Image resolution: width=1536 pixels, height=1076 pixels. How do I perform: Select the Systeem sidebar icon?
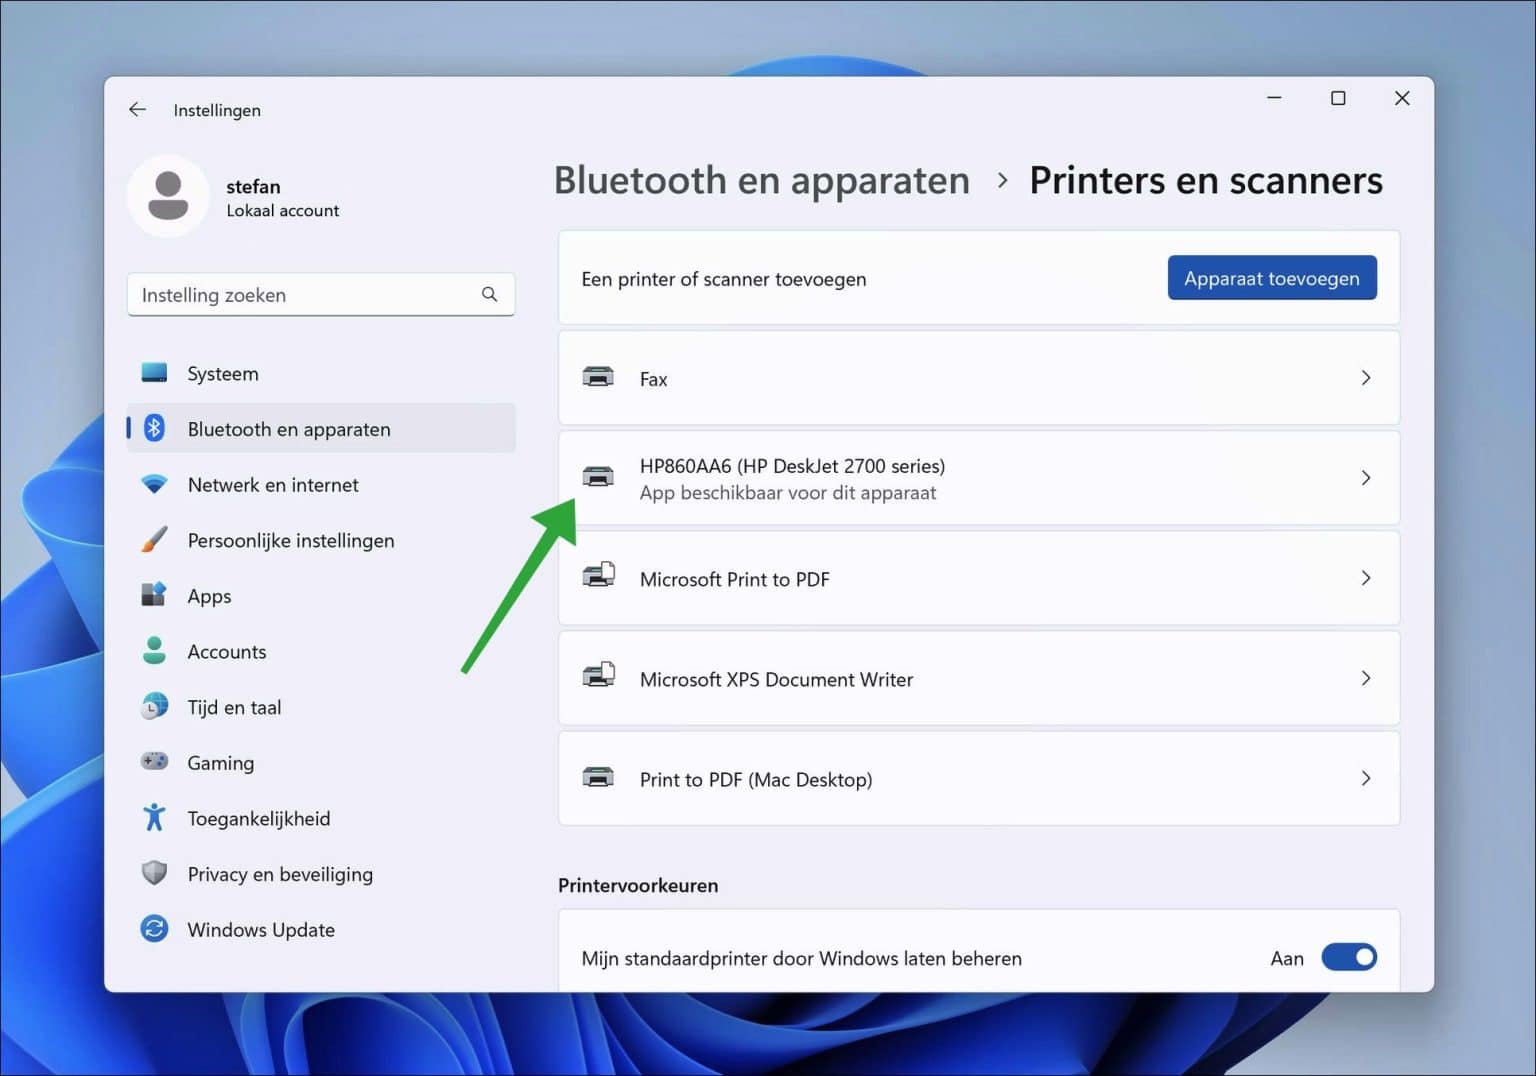[155, 372]
